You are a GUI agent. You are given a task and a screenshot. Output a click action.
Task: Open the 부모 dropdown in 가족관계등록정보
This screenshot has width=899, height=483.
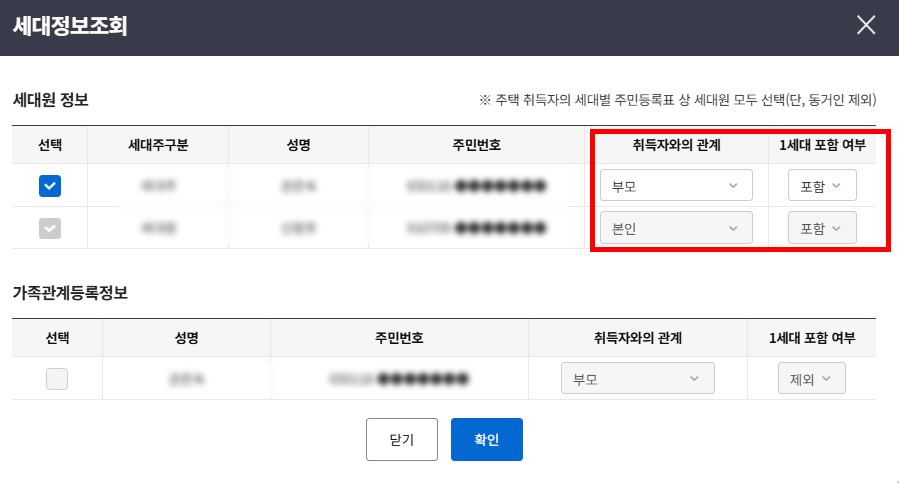pos(637,379)
